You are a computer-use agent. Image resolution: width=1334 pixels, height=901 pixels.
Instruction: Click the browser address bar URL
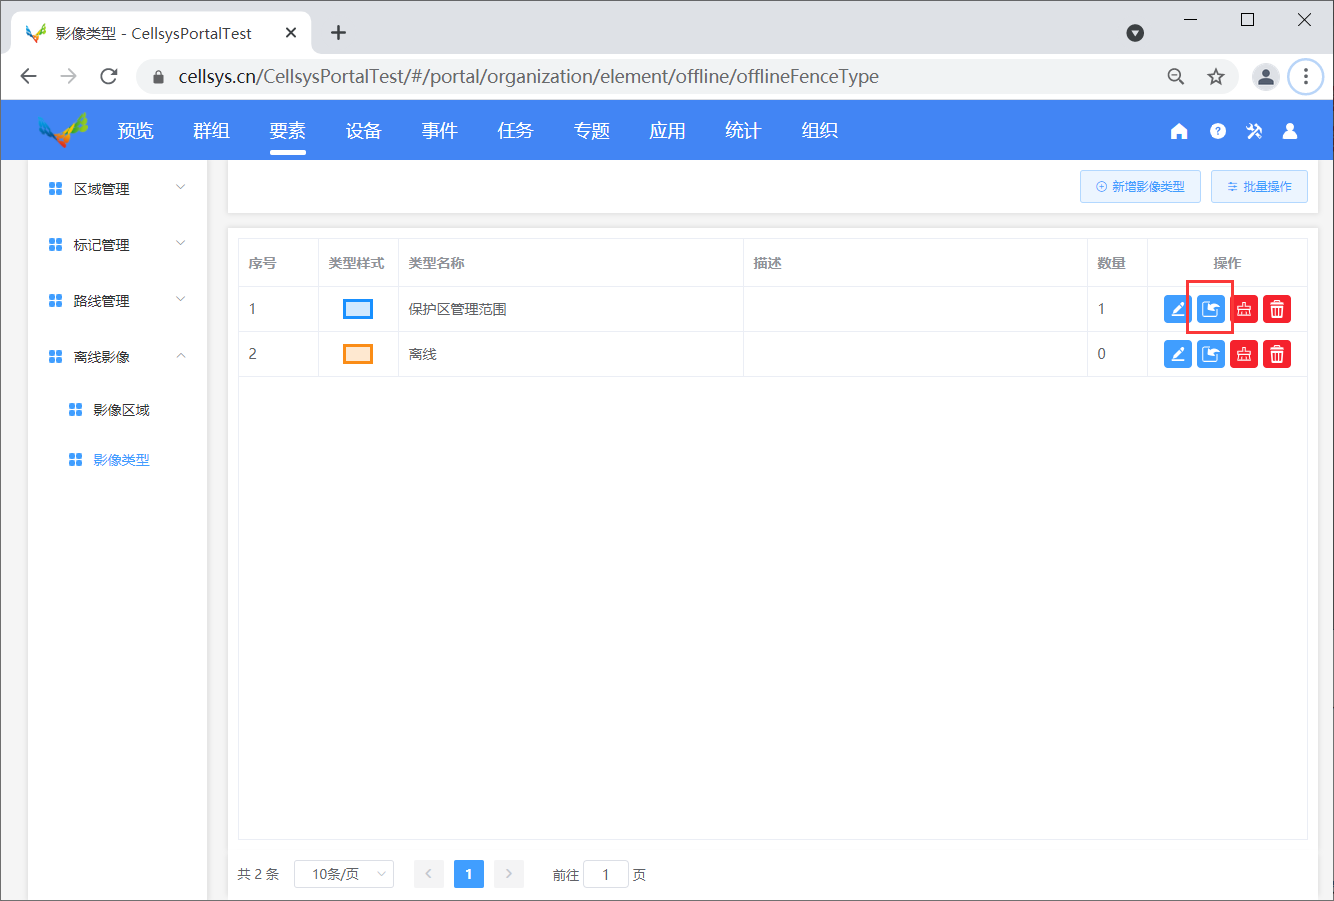coord(528,77)
